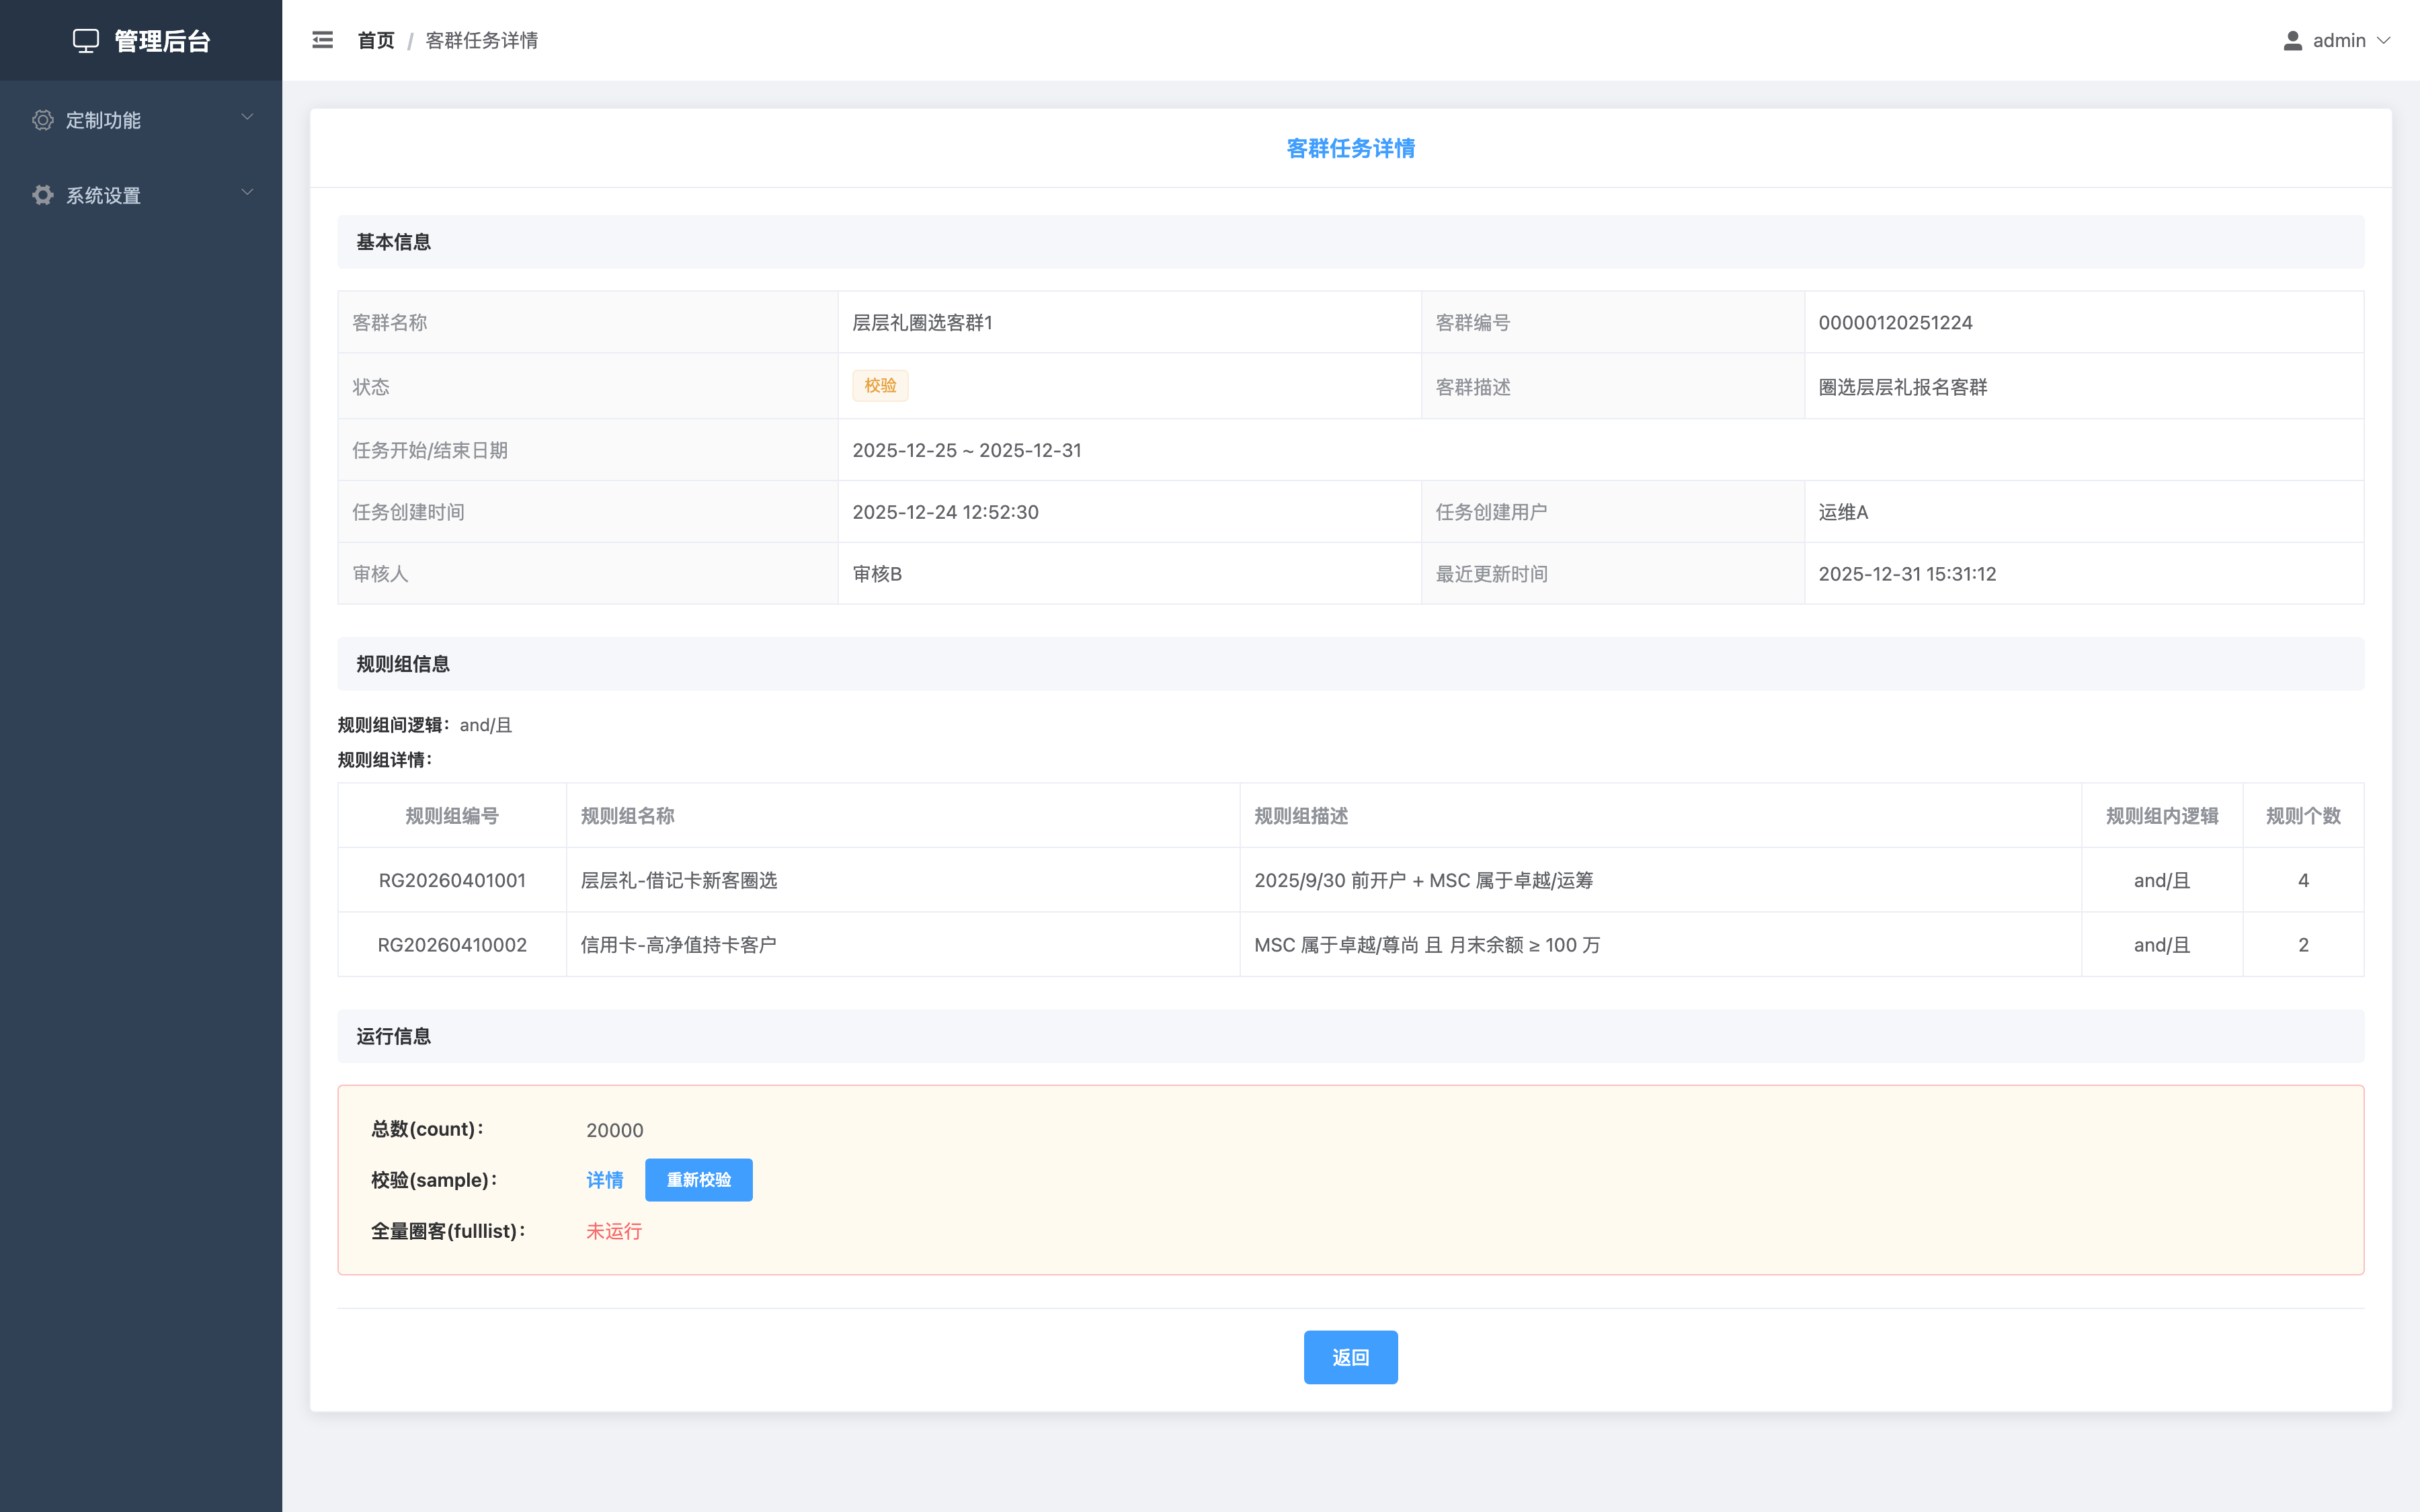
Task: Click the 最近更新时间 label cell
Action: [x=1613, y=574]
